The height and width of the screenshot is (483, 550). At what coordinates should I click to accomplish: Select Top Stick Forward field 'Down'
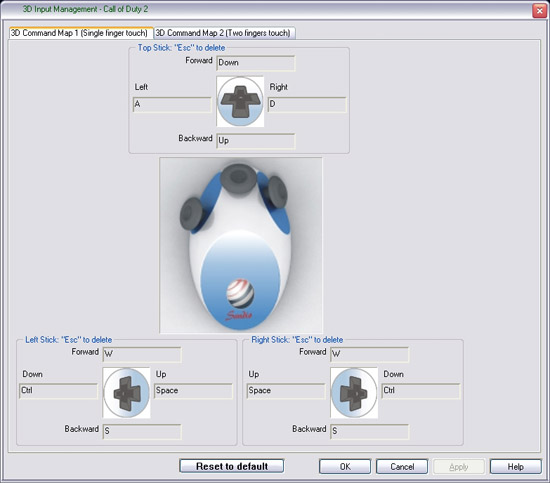pos(256,63)
